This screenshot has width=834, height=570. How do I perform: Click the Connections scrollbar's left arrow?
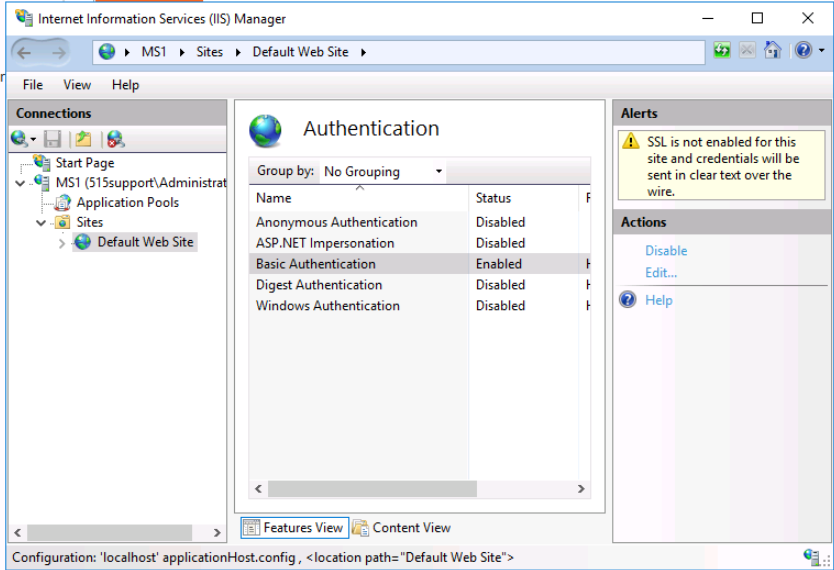click(18, 532)
